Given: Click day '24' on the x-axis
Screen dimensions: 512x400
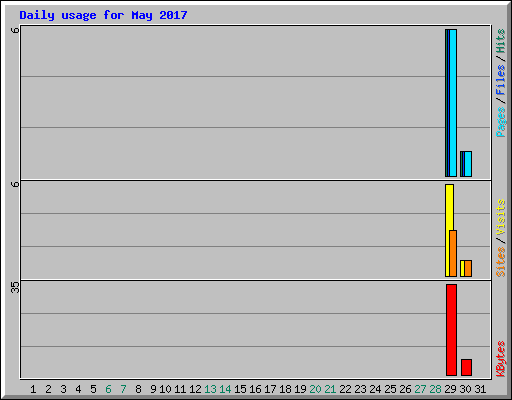Looking at the screenshot, I should (375, 389).
